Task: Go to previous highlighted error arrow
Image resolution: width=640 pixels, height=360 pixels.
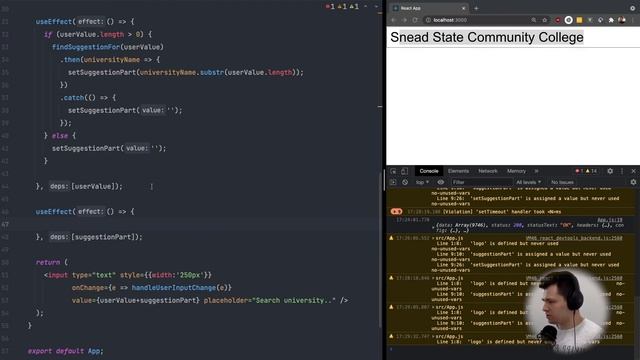Action: pos(366,7)
